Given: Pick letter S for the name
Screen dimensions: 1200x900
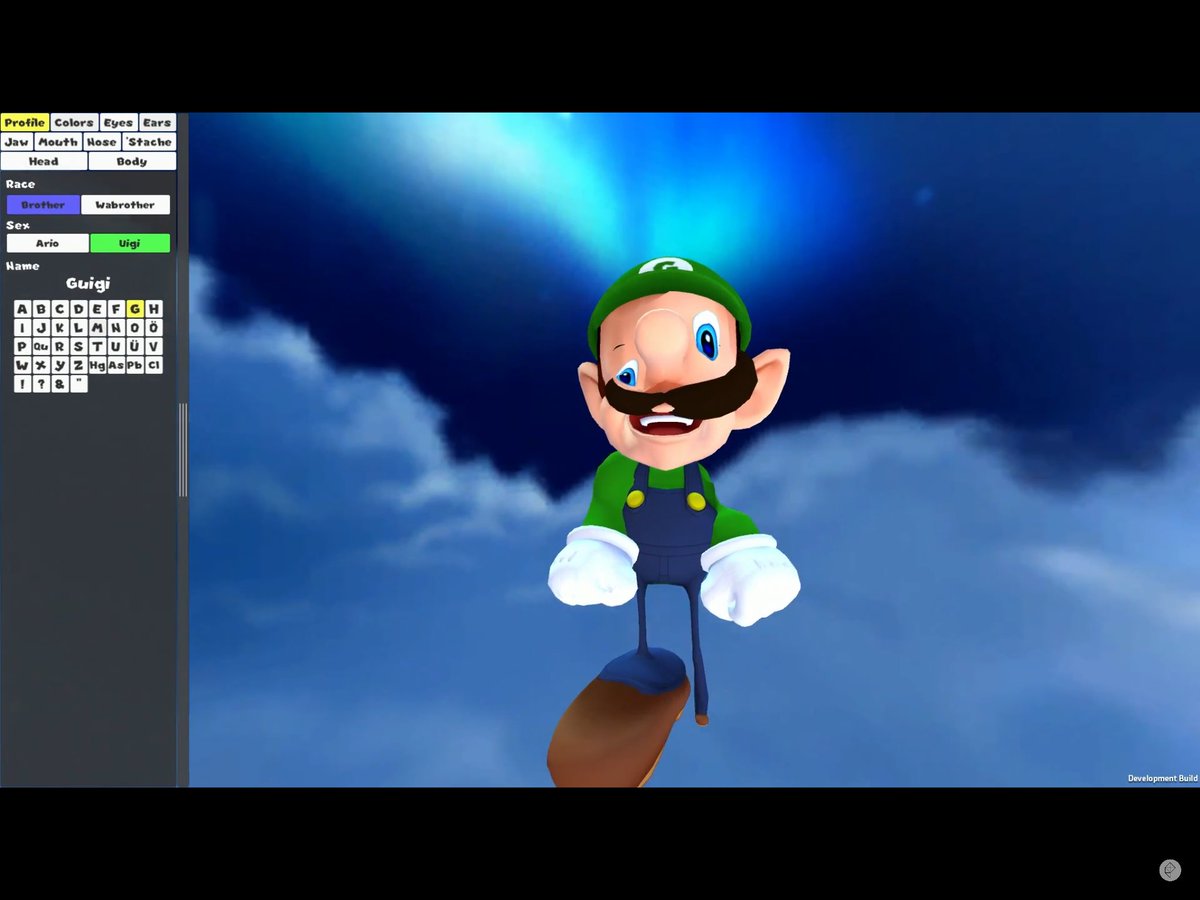Looking at the screenshot, I should pos(78,347).
